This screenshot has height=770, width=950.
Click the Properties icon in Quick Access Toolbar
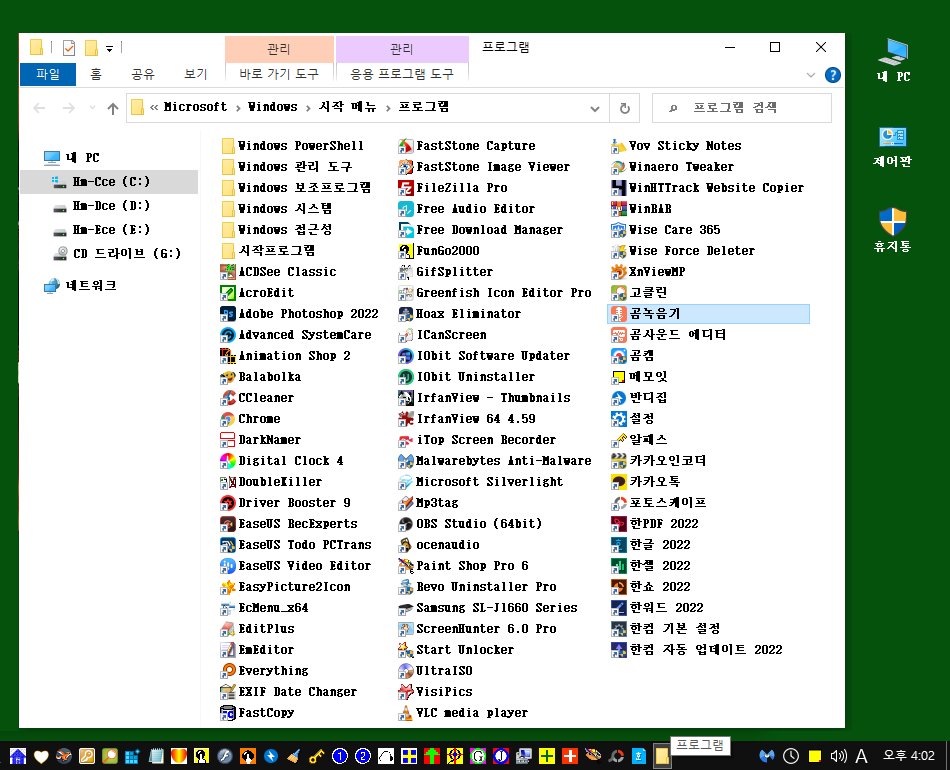pyautogui.click(x=68, y=48)
